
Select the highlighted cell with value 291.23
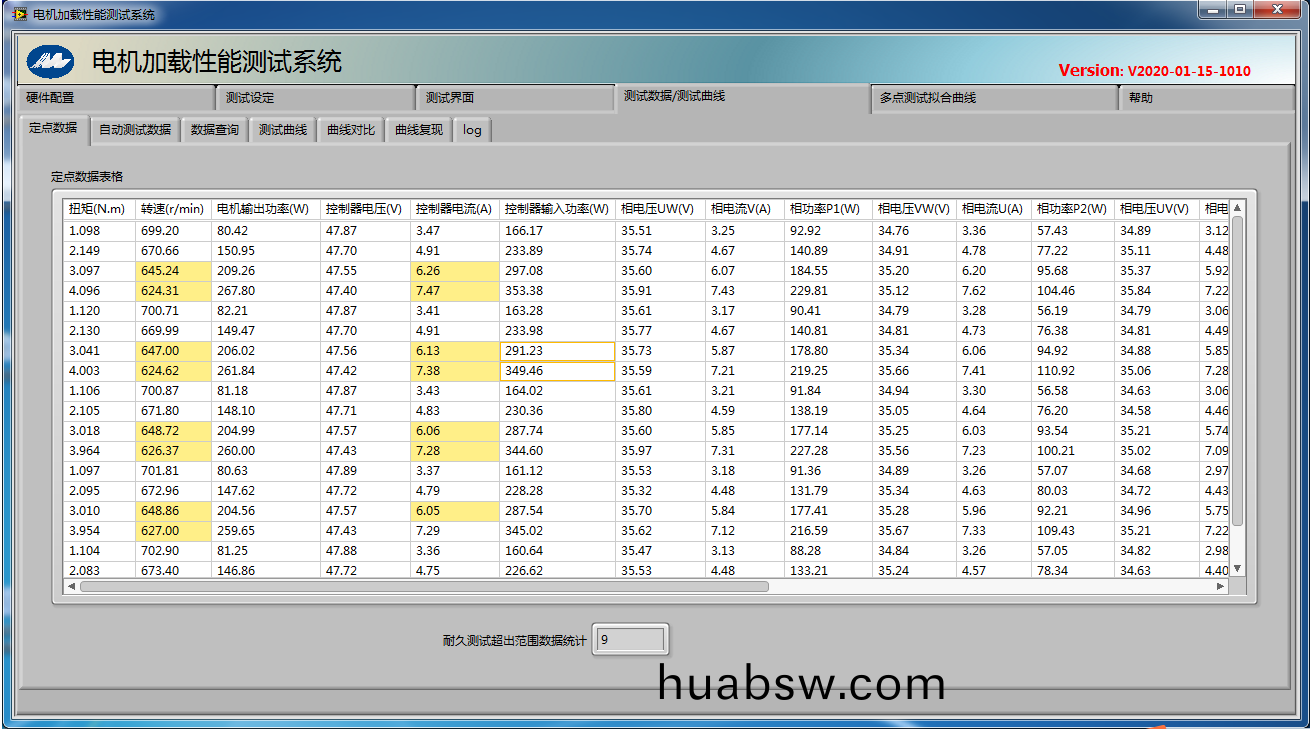point(556,351)
